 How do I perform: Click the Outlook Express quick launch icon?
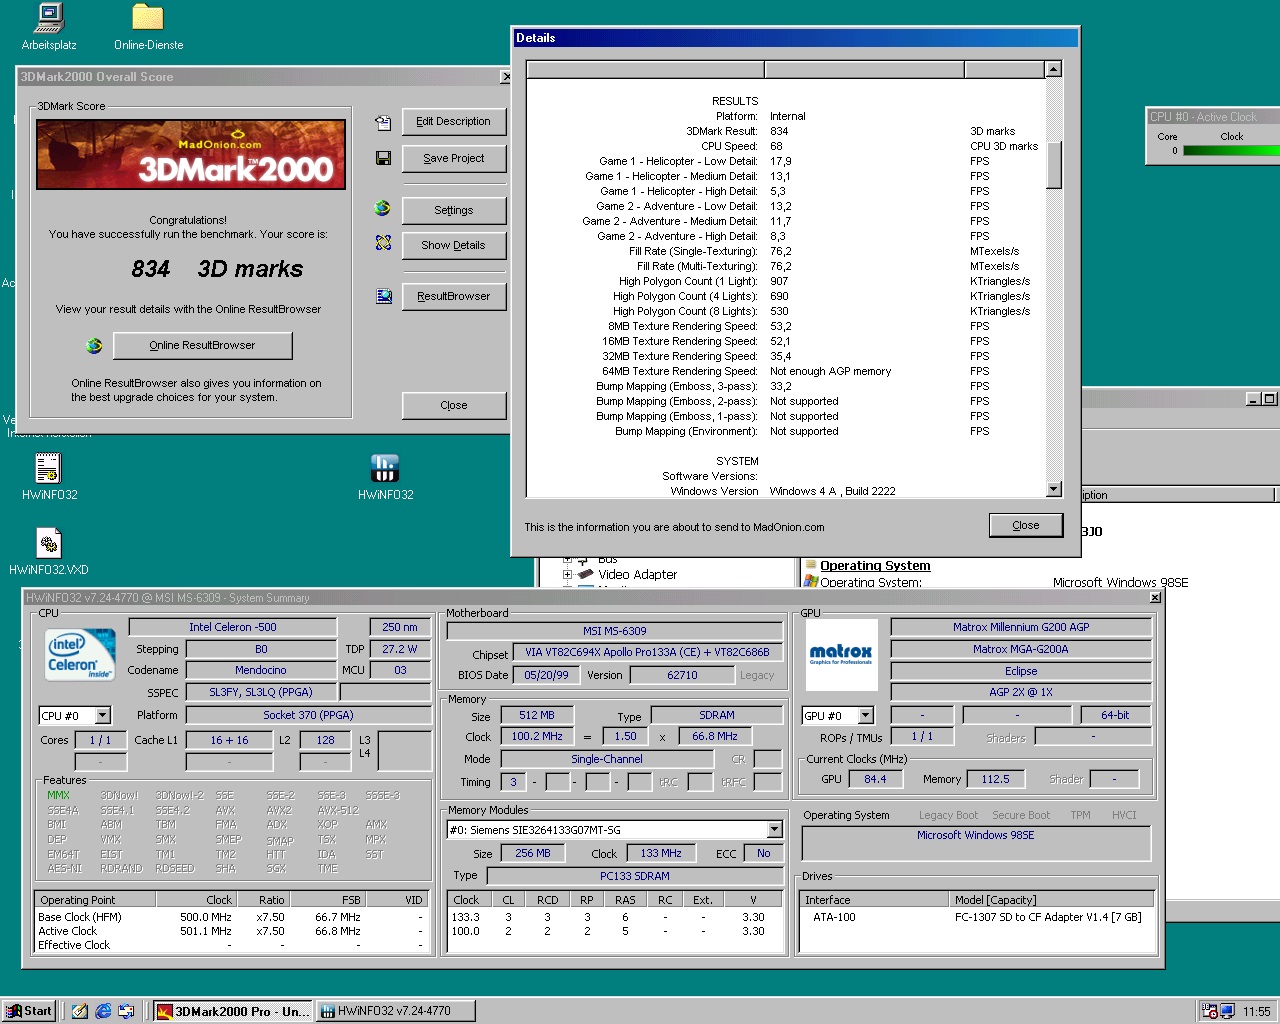point(126,1011)
